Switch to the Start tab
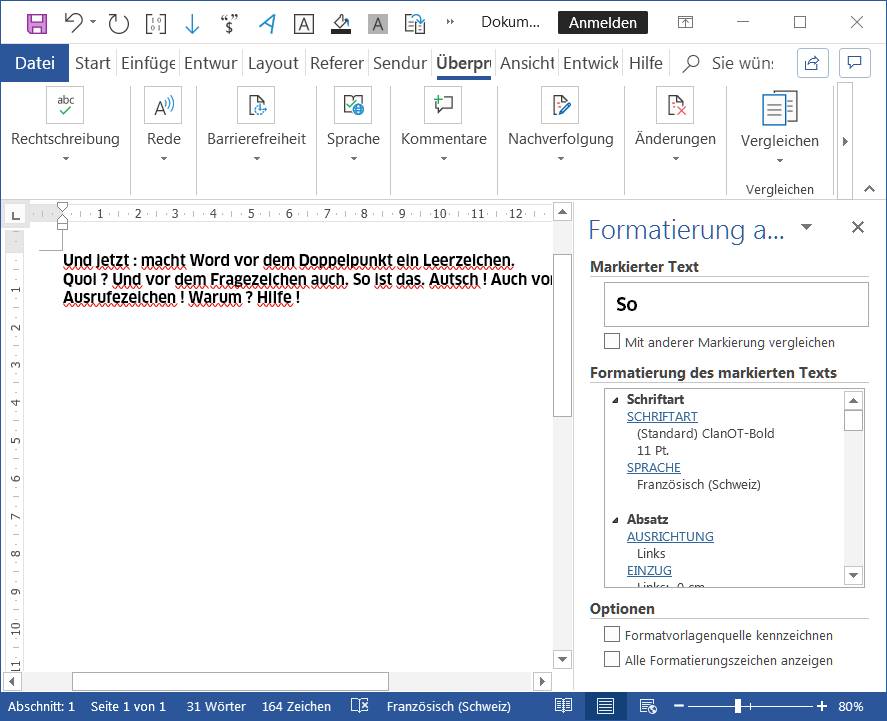 pyautogui.click(x=93, y=63)
